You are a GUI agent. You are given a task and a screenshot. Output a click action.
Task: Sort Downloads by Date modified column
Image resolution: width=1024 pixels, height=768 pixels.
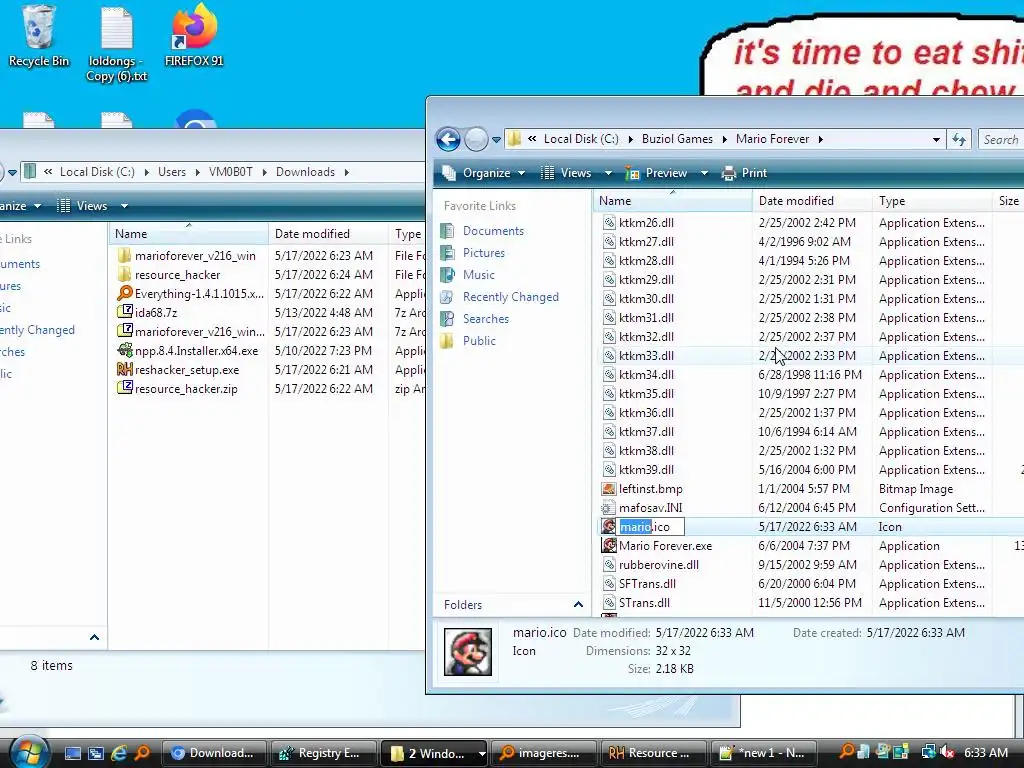328,234
